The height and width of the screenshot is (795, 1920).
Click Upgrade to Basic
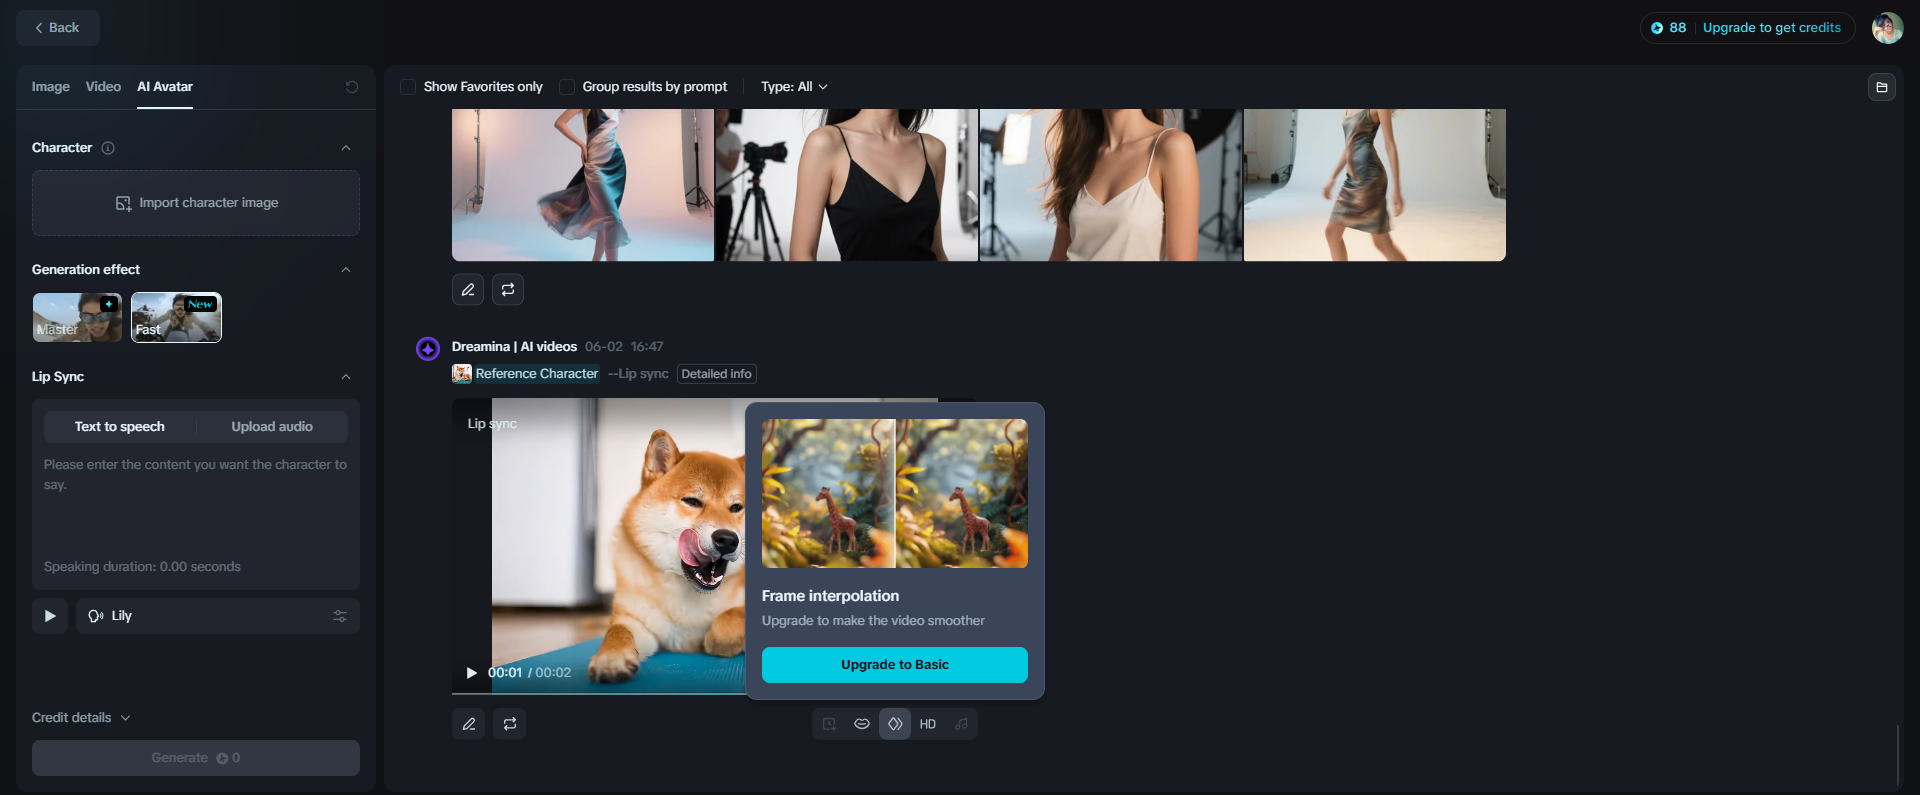pos(895,665)
